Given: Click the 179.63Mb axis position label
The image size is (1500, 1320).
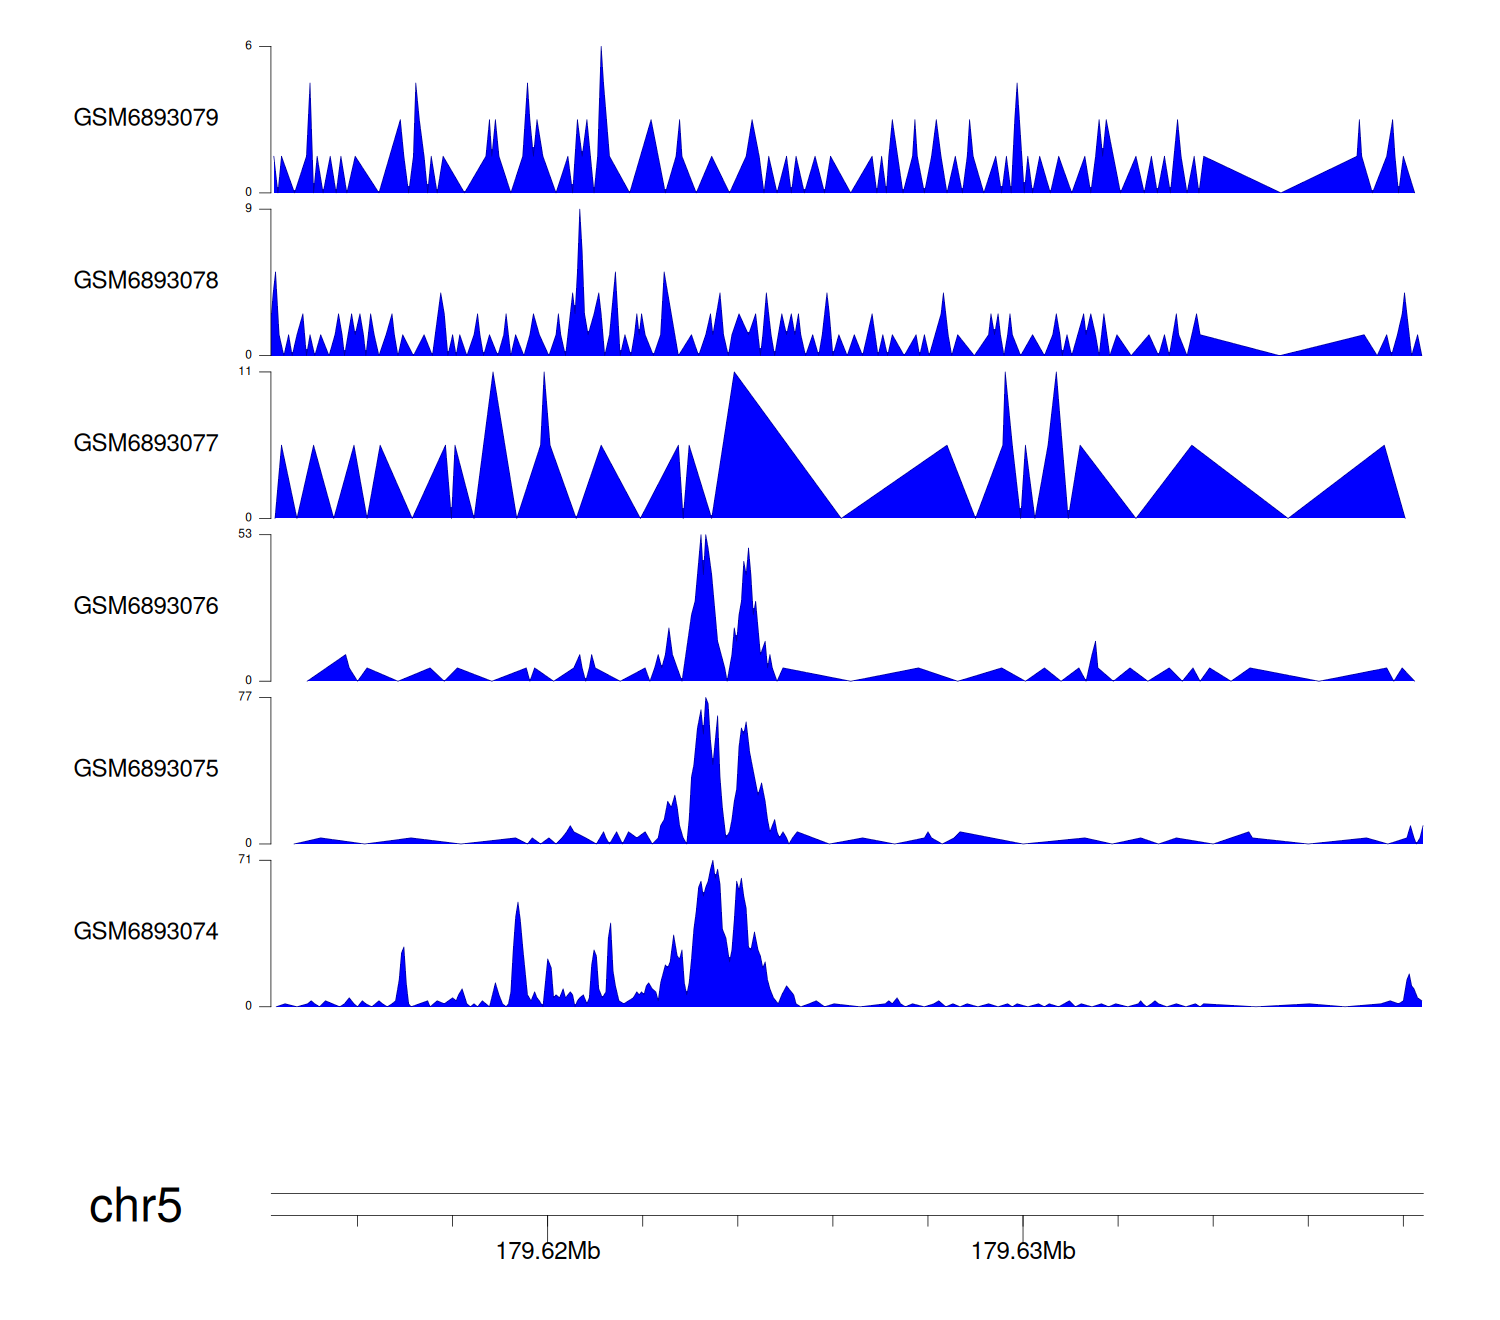Looking at the screenshot, I should coord(1023,1252).
